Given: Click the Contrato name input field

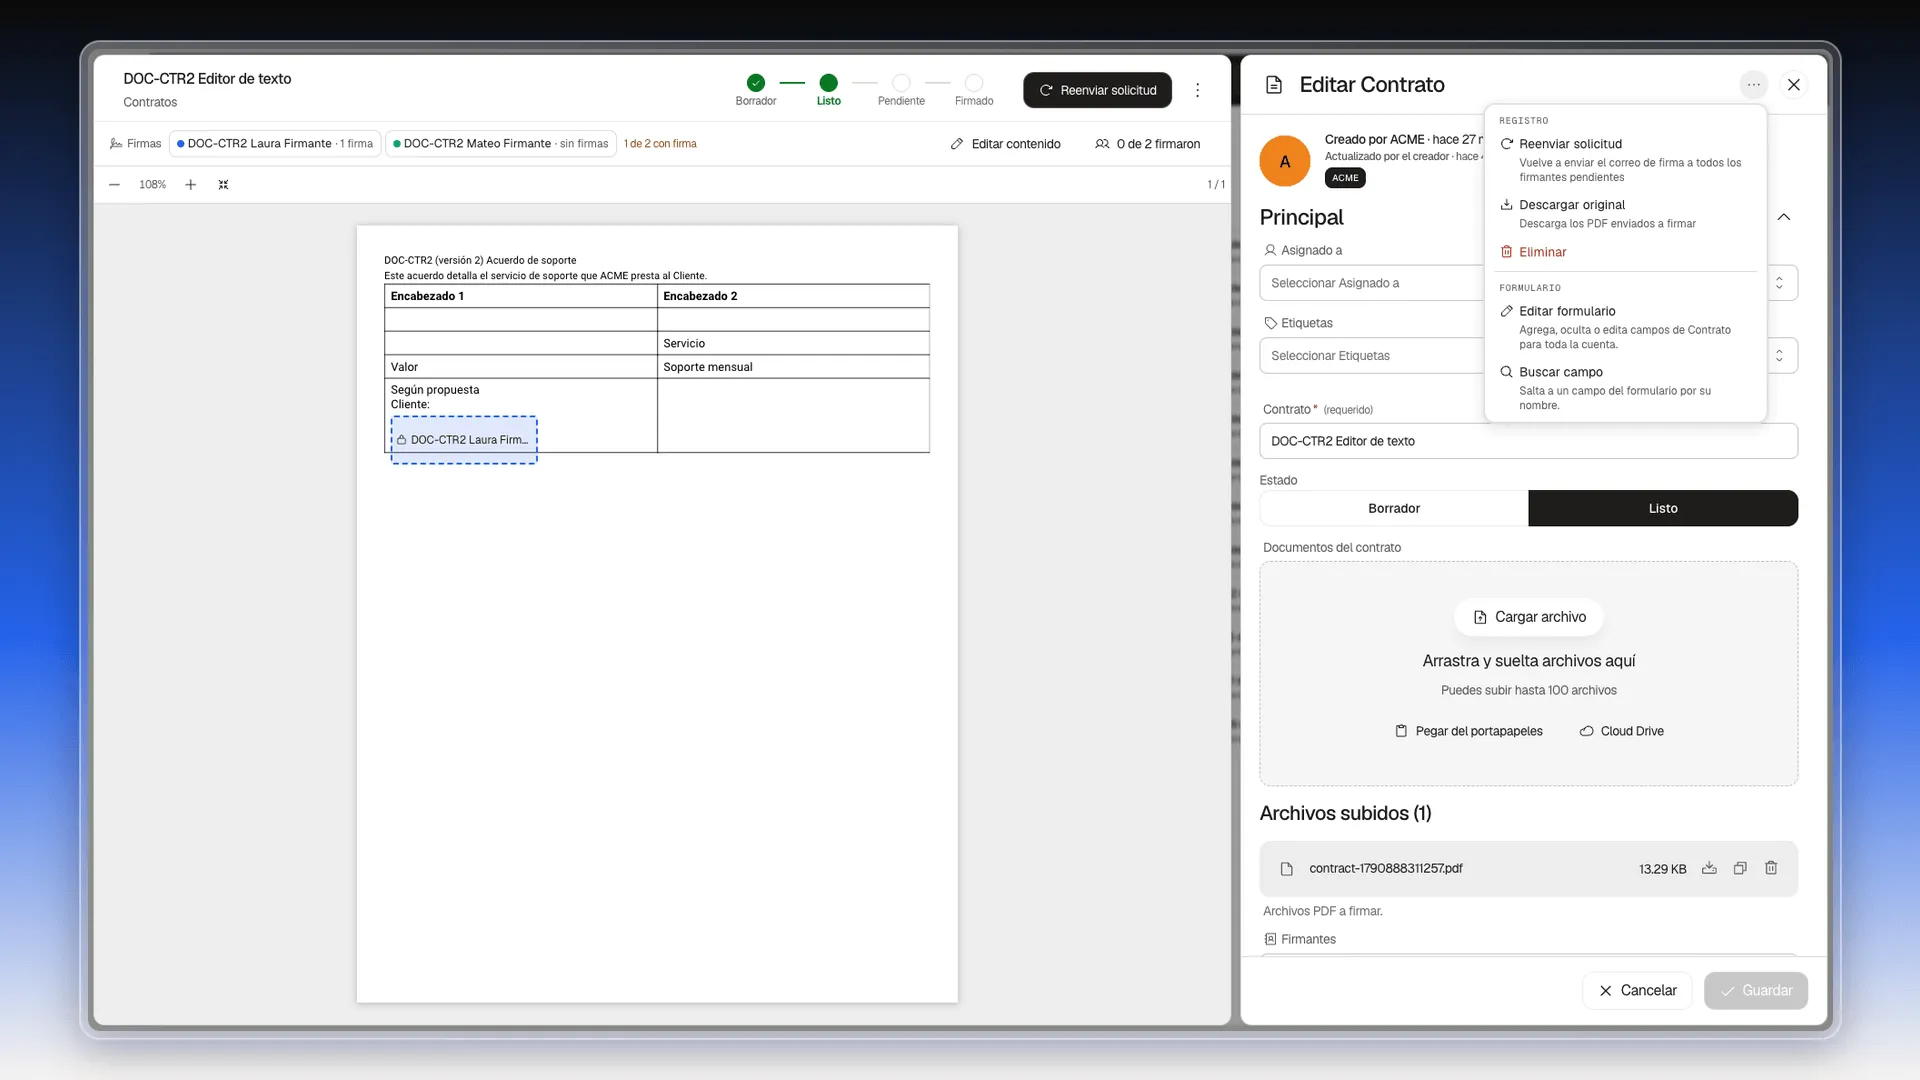Looking at the screenshot, I should [x=1528, y=441].
